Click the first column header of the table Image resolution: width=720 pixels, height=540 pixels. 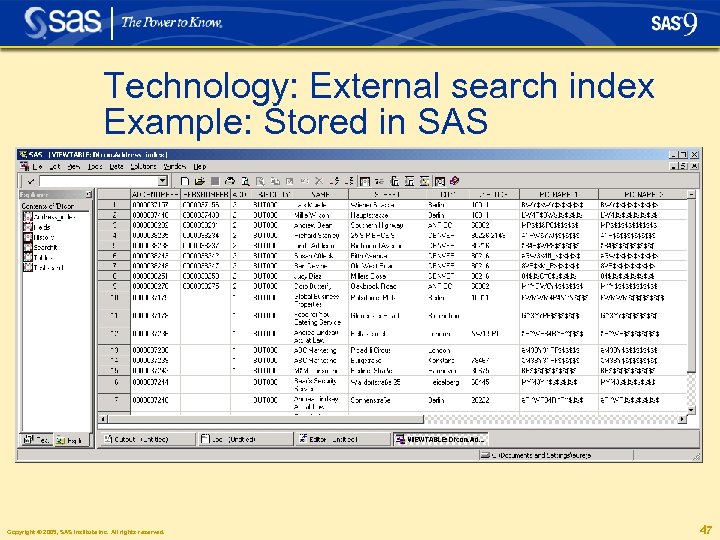pos(155,194)
